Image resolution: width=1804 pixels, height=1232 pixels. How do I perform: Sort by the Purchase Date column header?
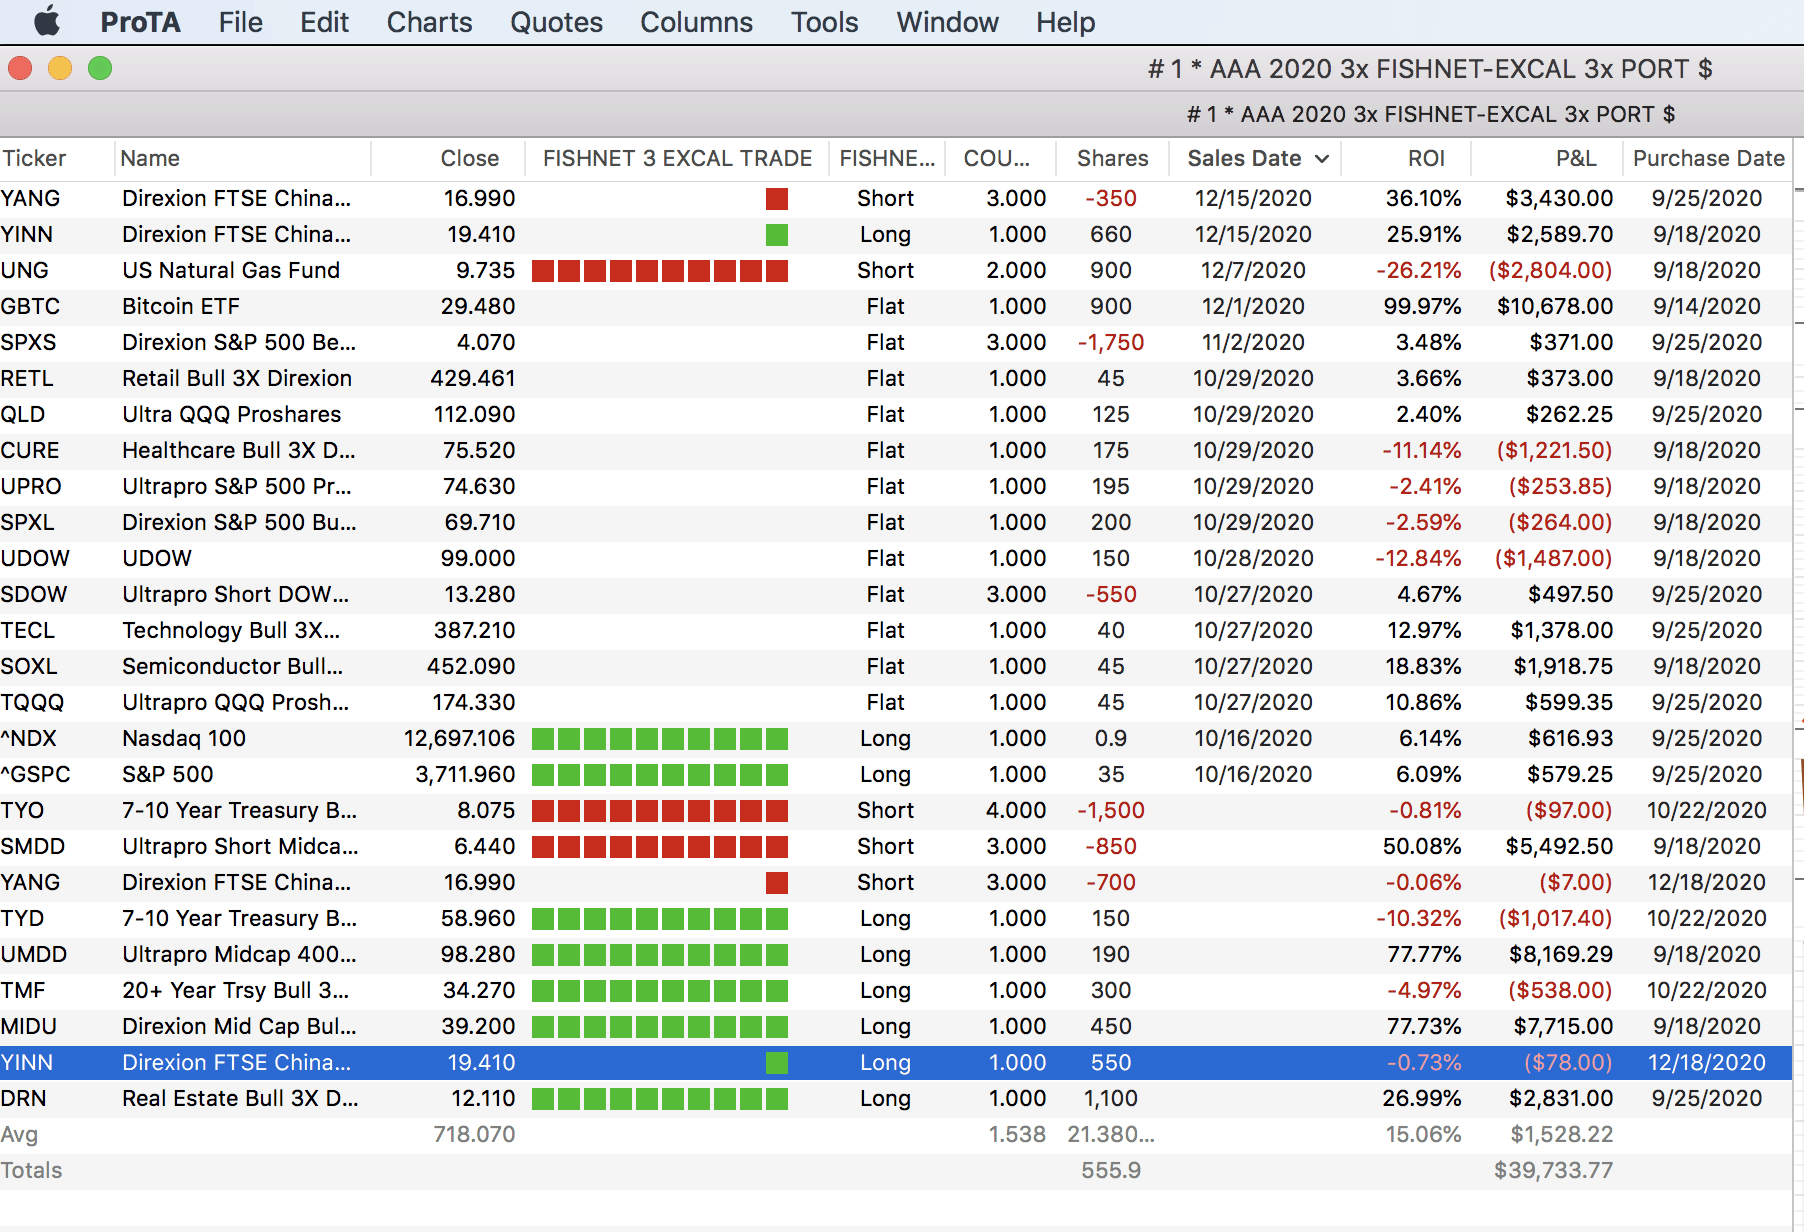pos(1708,158)
